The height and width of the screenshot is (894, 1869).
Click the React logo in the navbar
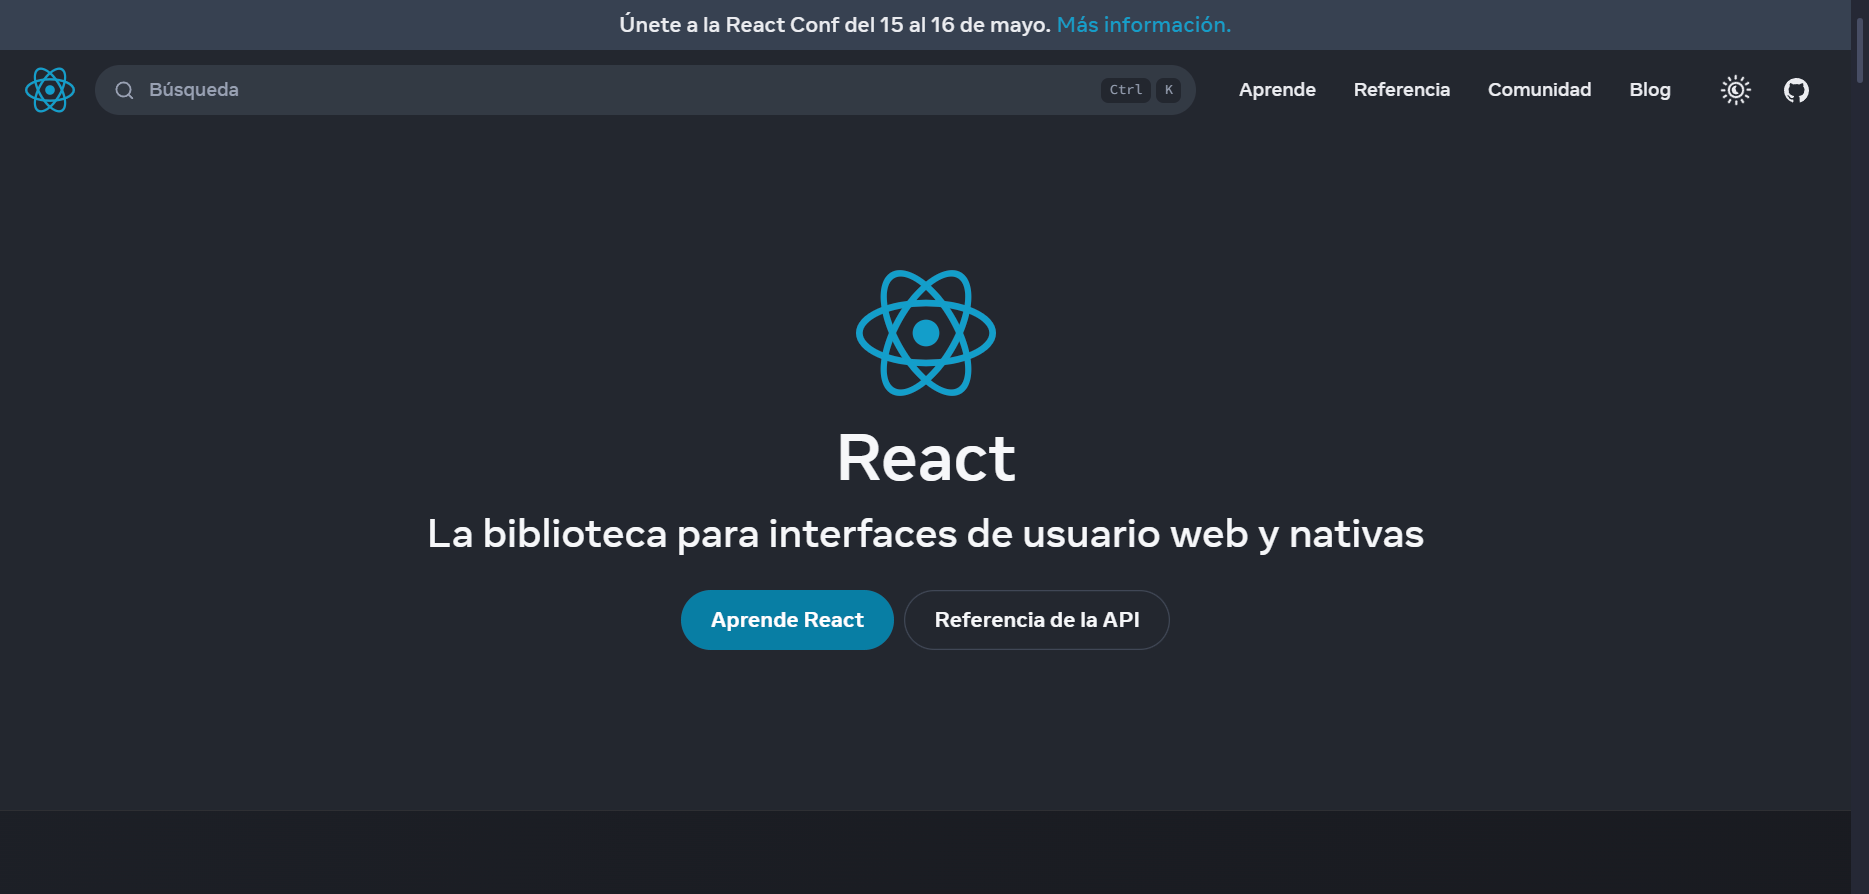(50, 90)
